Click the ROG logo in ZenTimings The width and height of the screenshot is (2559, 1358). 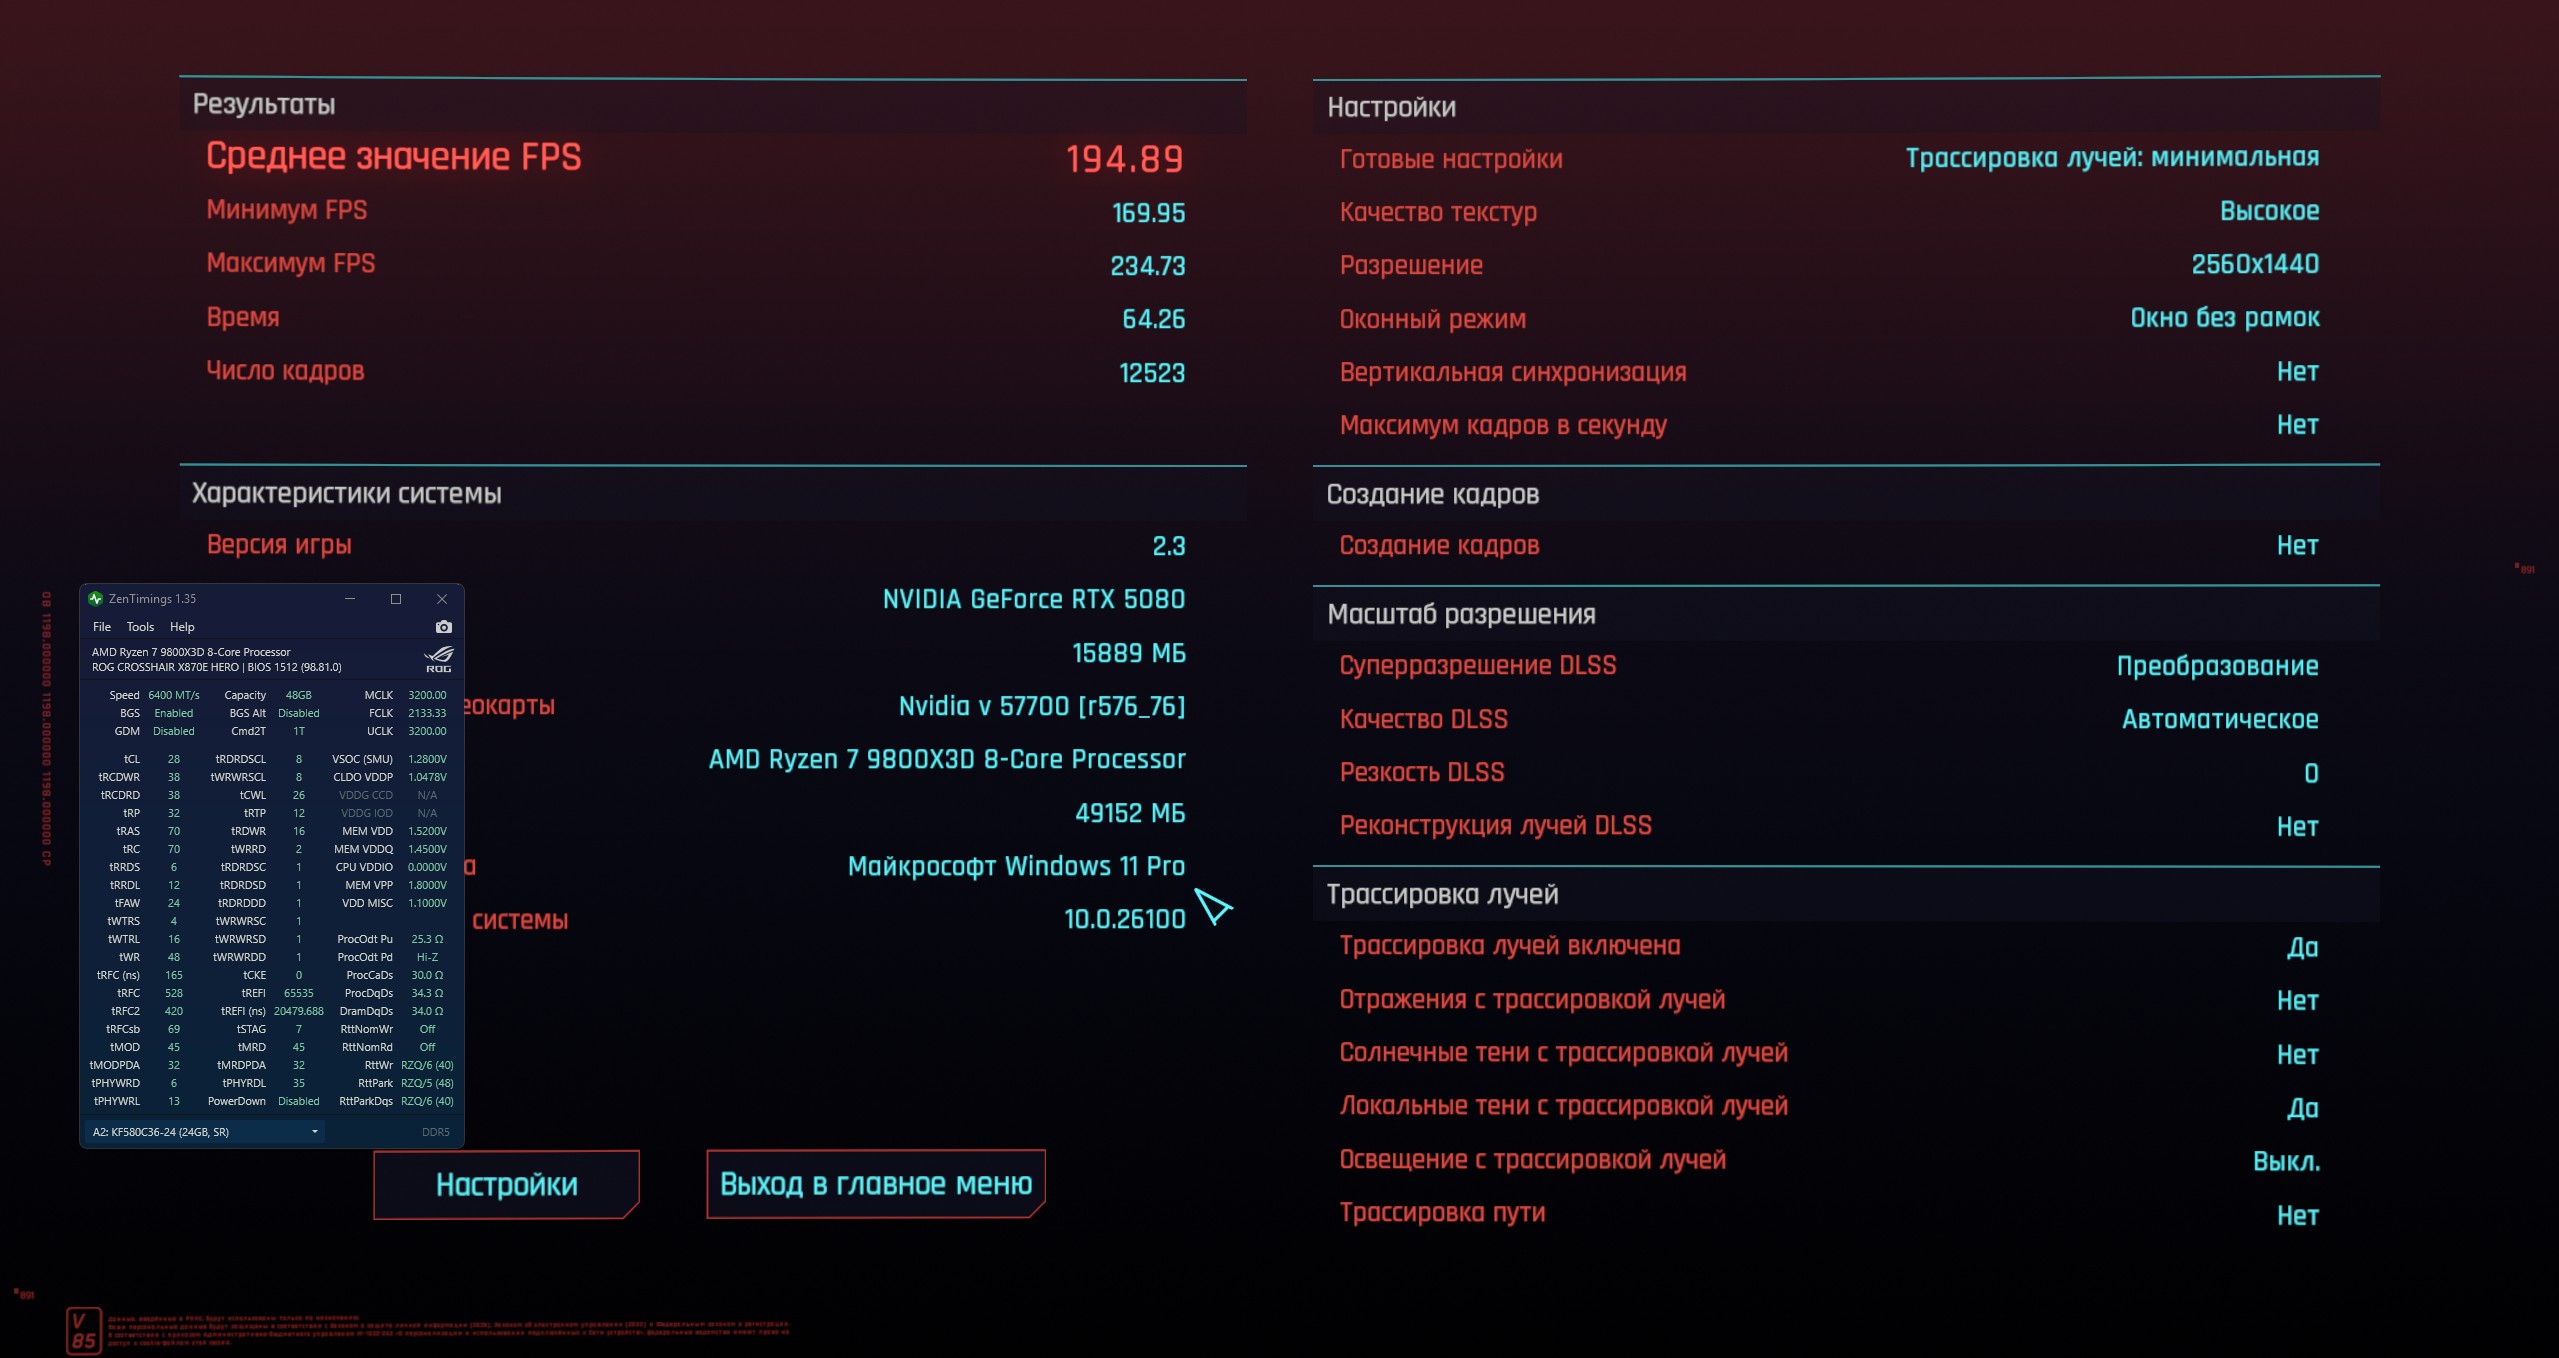(439, 659)
